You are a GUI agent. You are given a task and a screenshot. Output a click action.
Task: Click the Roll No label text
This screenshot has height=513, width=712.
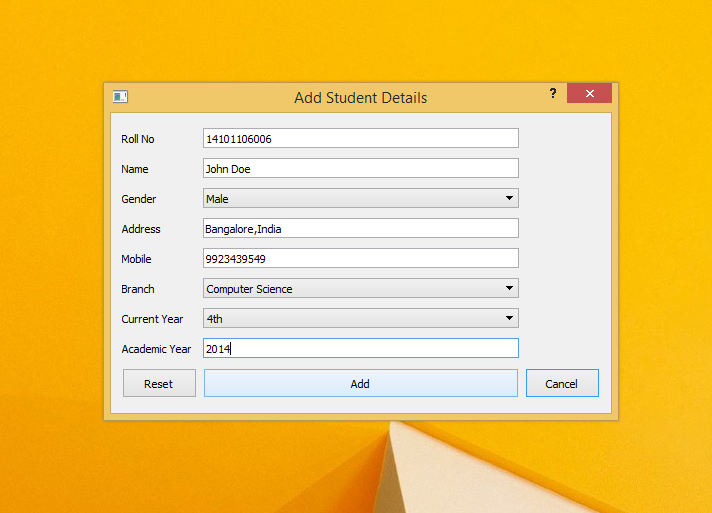(x=138, y=139)
